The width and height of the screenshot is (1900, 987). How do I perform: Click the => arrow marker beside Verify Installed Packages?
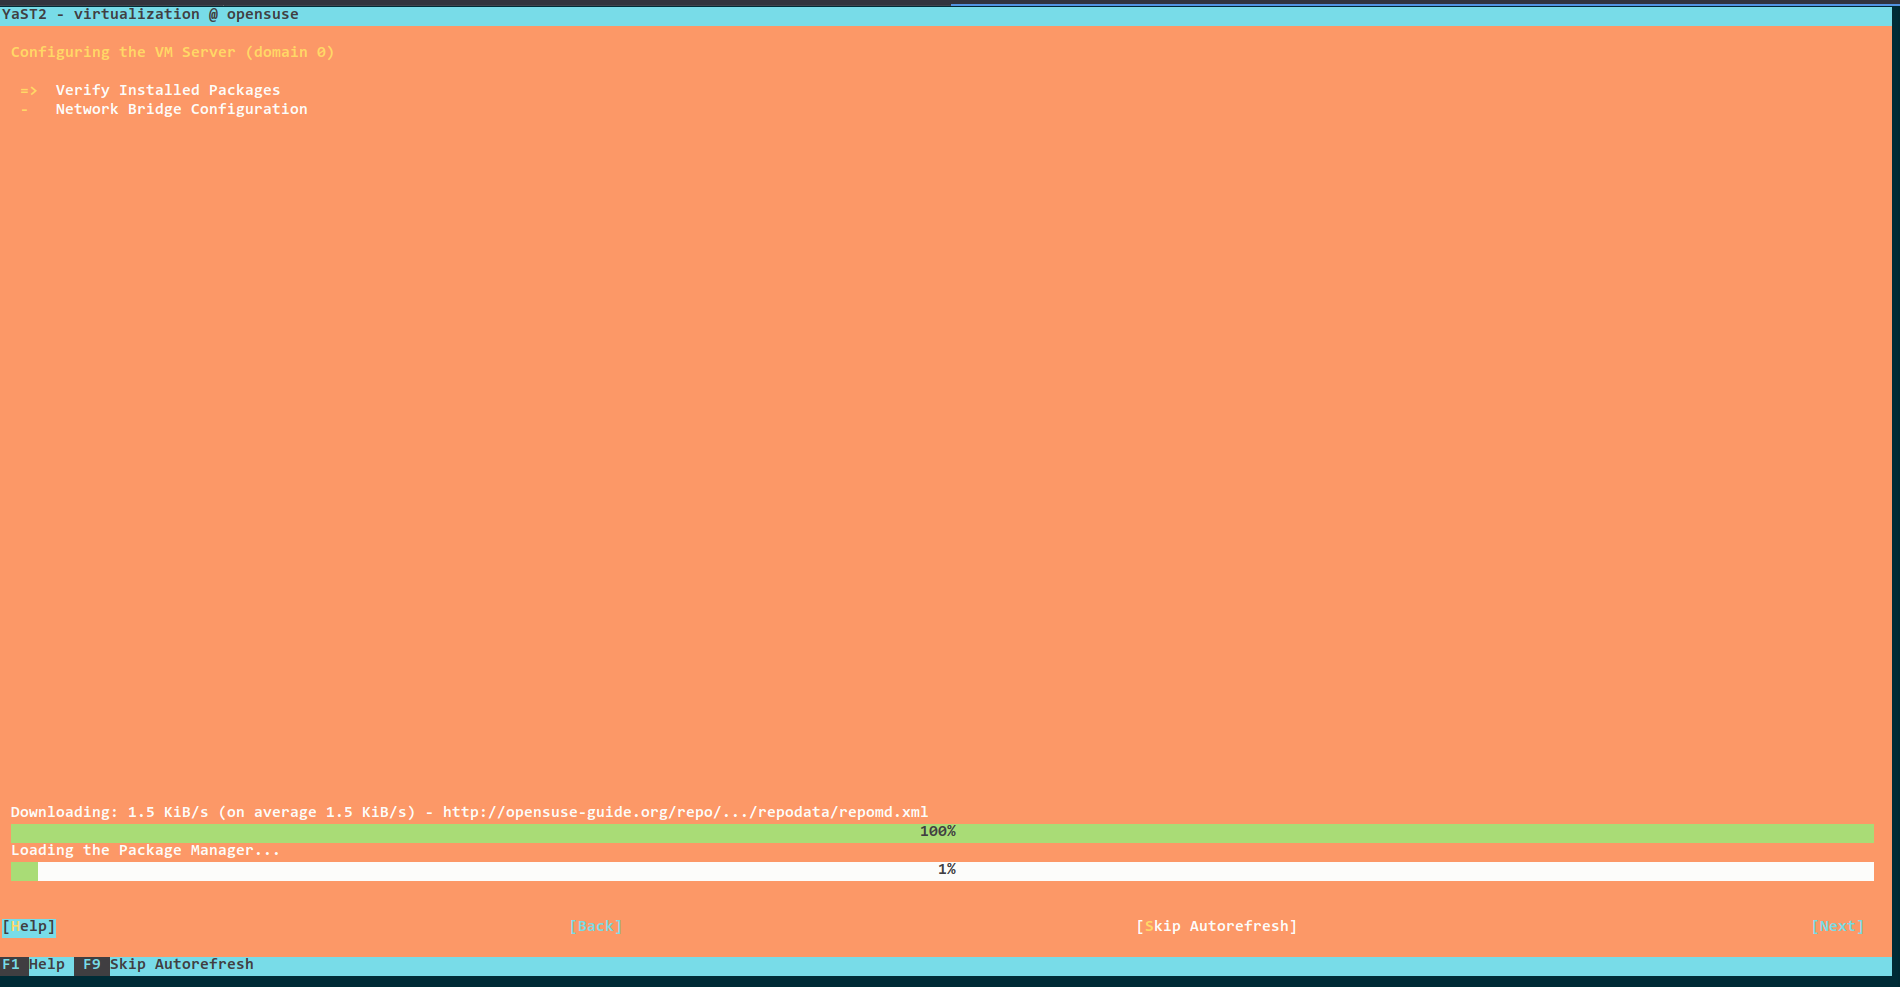pyautogui.click(x=28, y=90)
